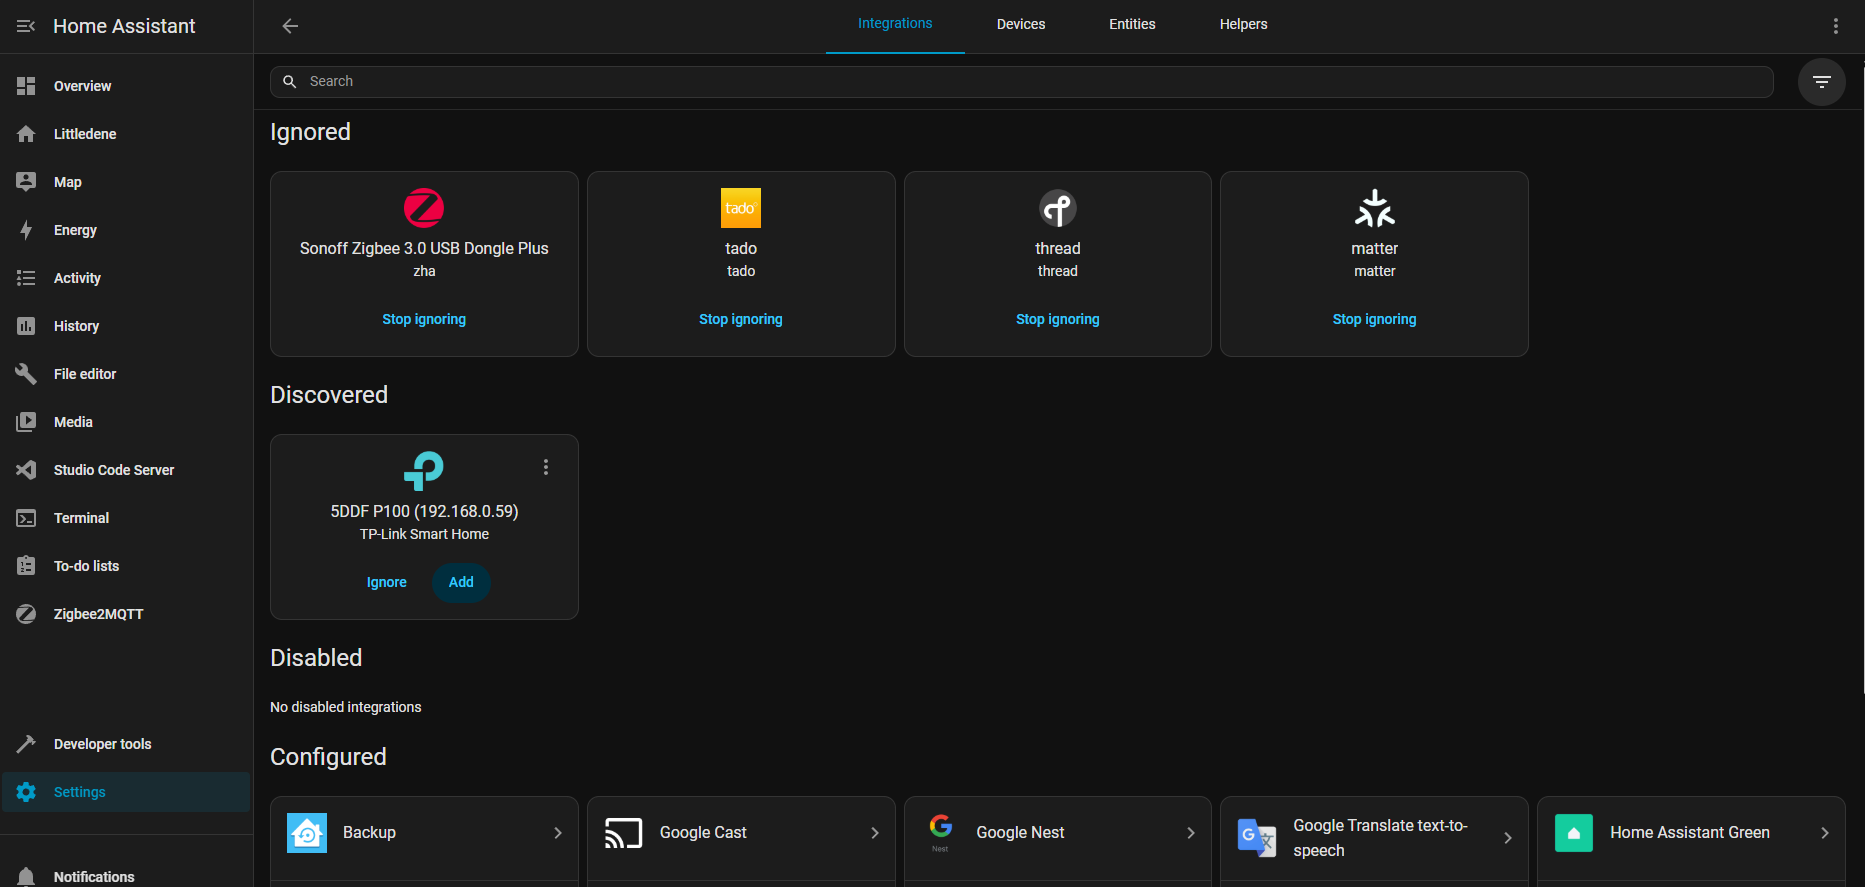Click the Littledene home icon
This screenshot has height=887, width=1865.
coord(26,134)
